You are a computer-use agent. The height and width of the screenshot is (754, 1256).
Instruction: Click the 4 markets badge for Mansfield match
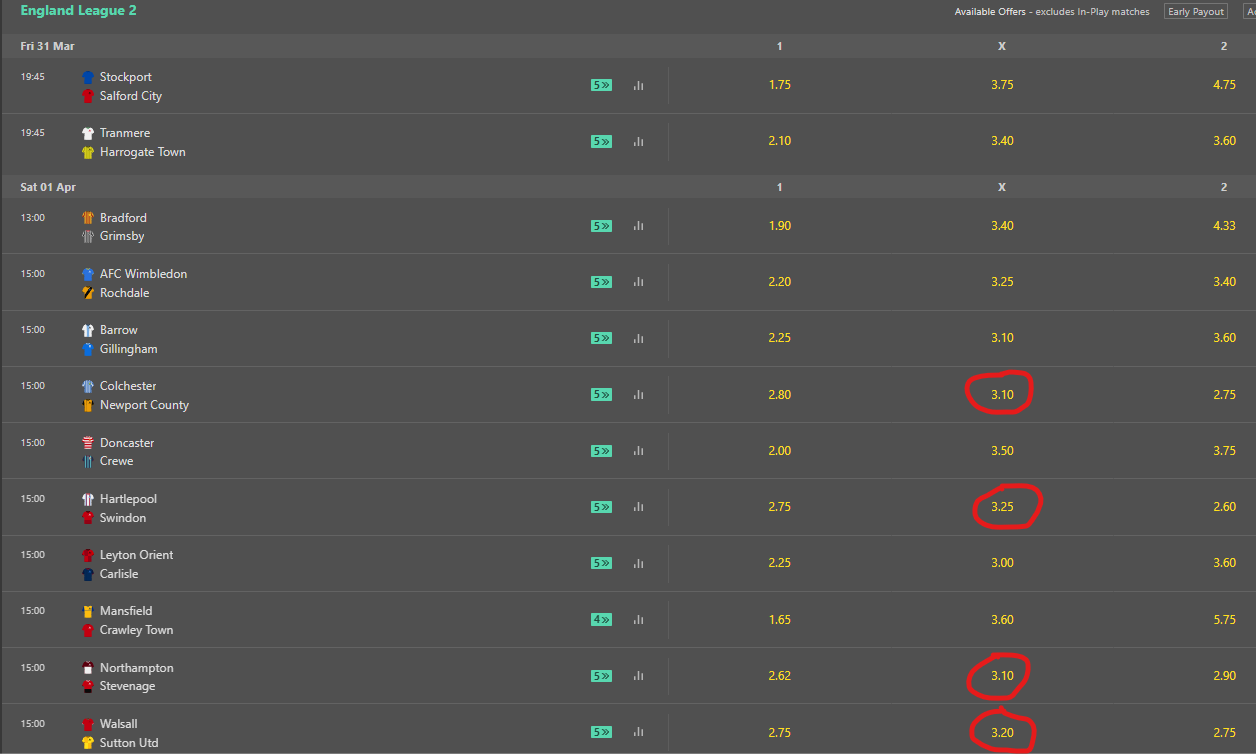[x=601, y=619]
